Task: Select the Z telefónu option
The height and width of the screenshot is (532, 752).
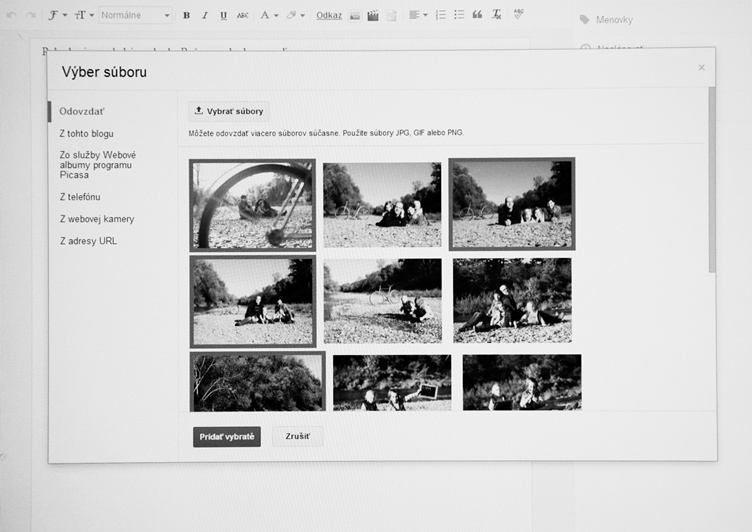Action: (x=80, y=197)
